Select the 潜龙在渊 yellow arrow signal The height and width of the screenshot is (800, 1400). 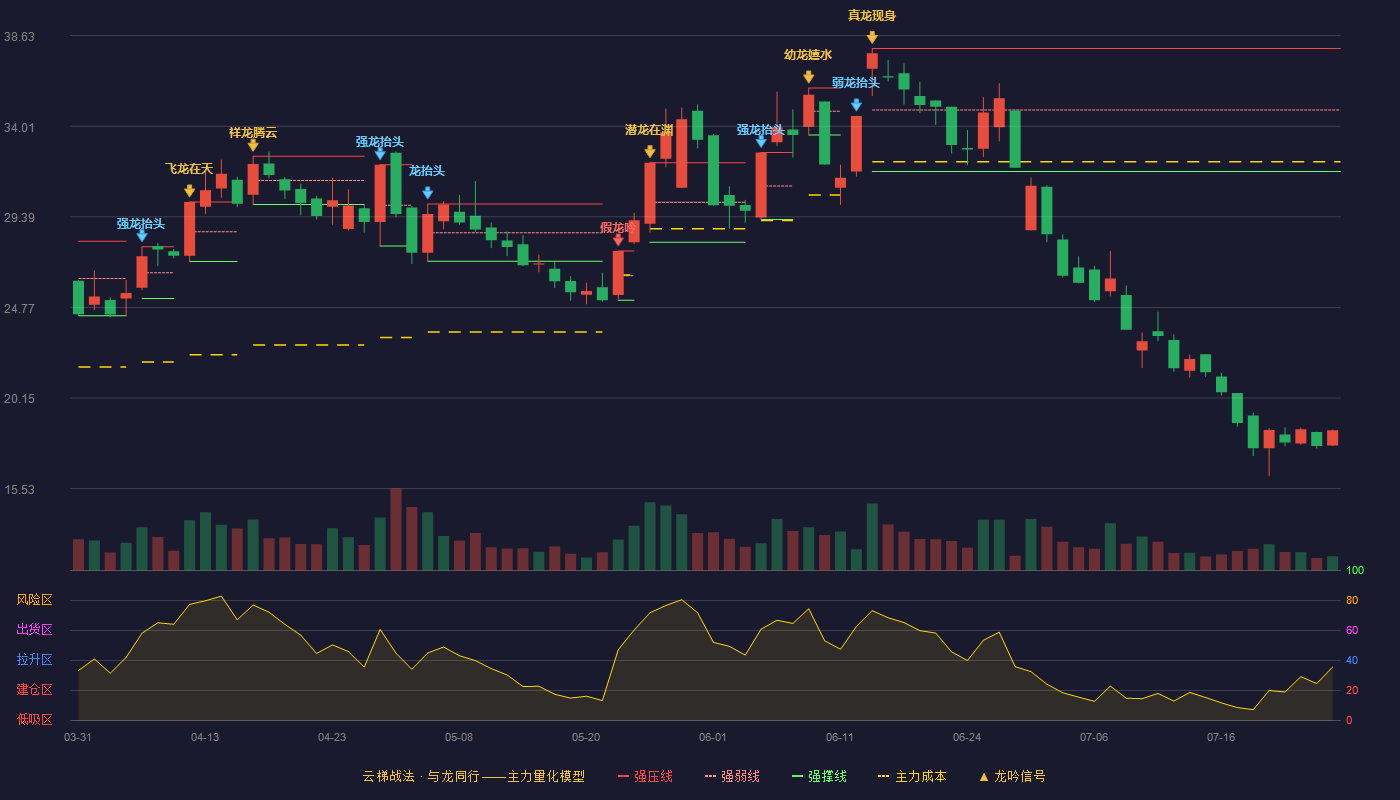650,152
